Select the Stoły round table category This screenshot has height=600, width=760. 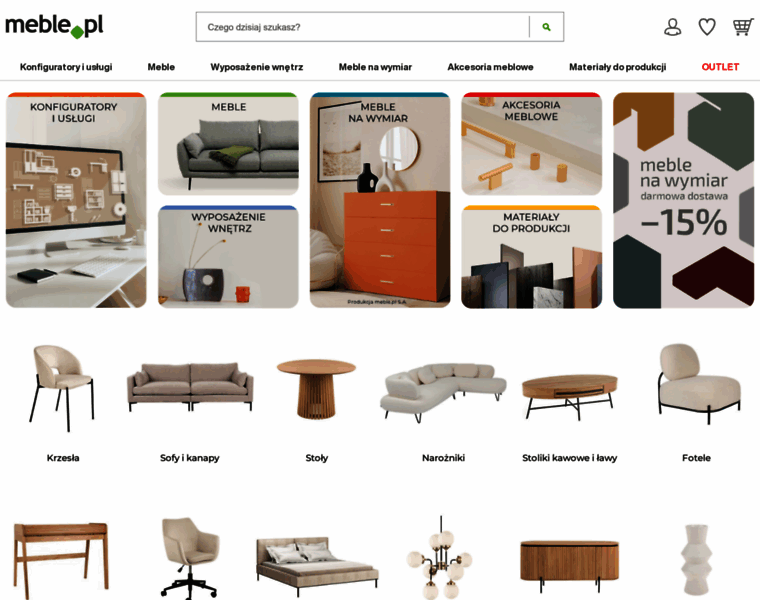tap(317, 389)
